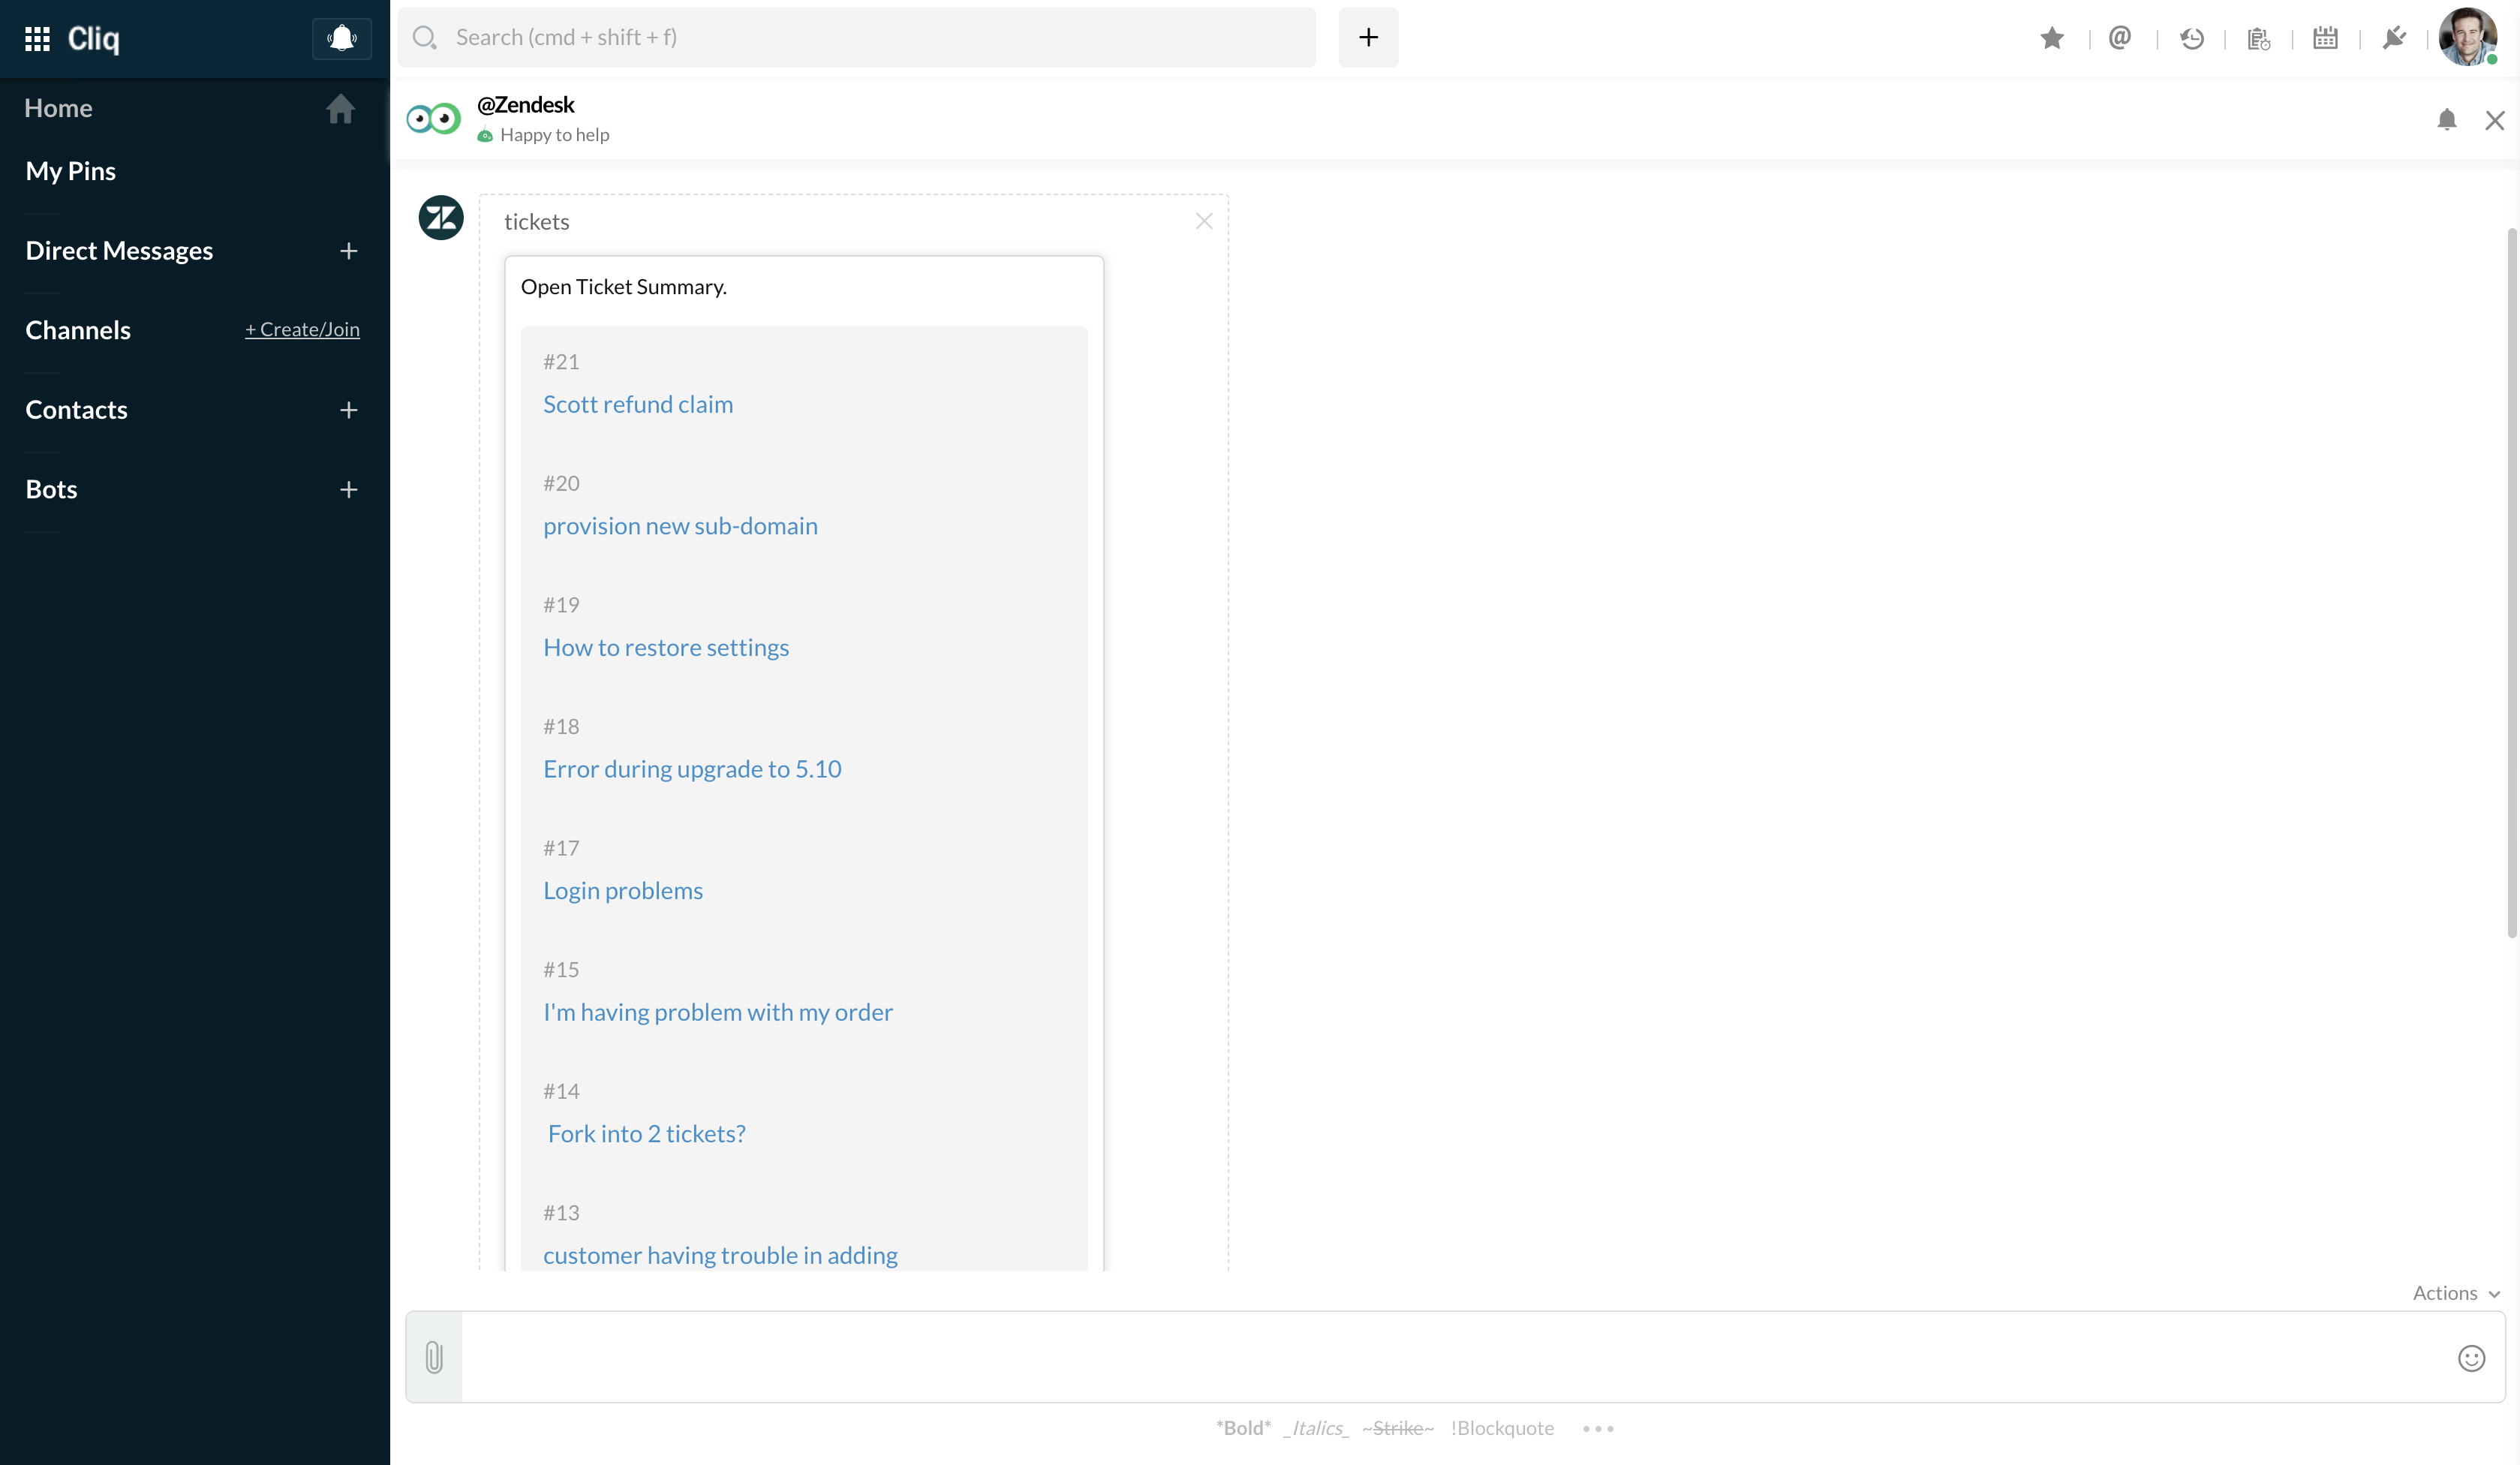Open the emoji smiley picker

tap(2471, 1357)
